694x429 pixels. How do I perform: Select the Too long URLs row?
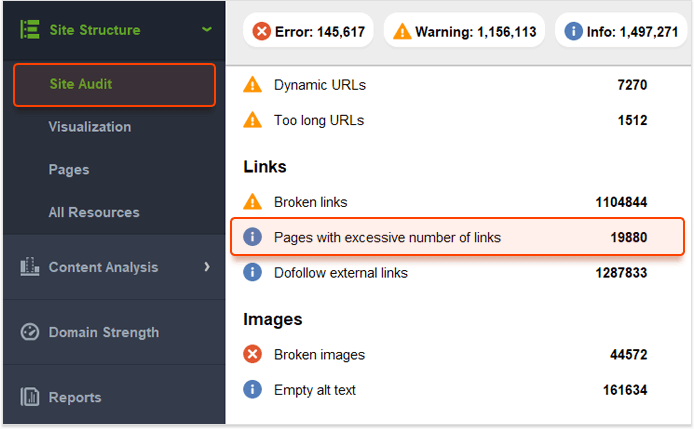tap(445, 120)
